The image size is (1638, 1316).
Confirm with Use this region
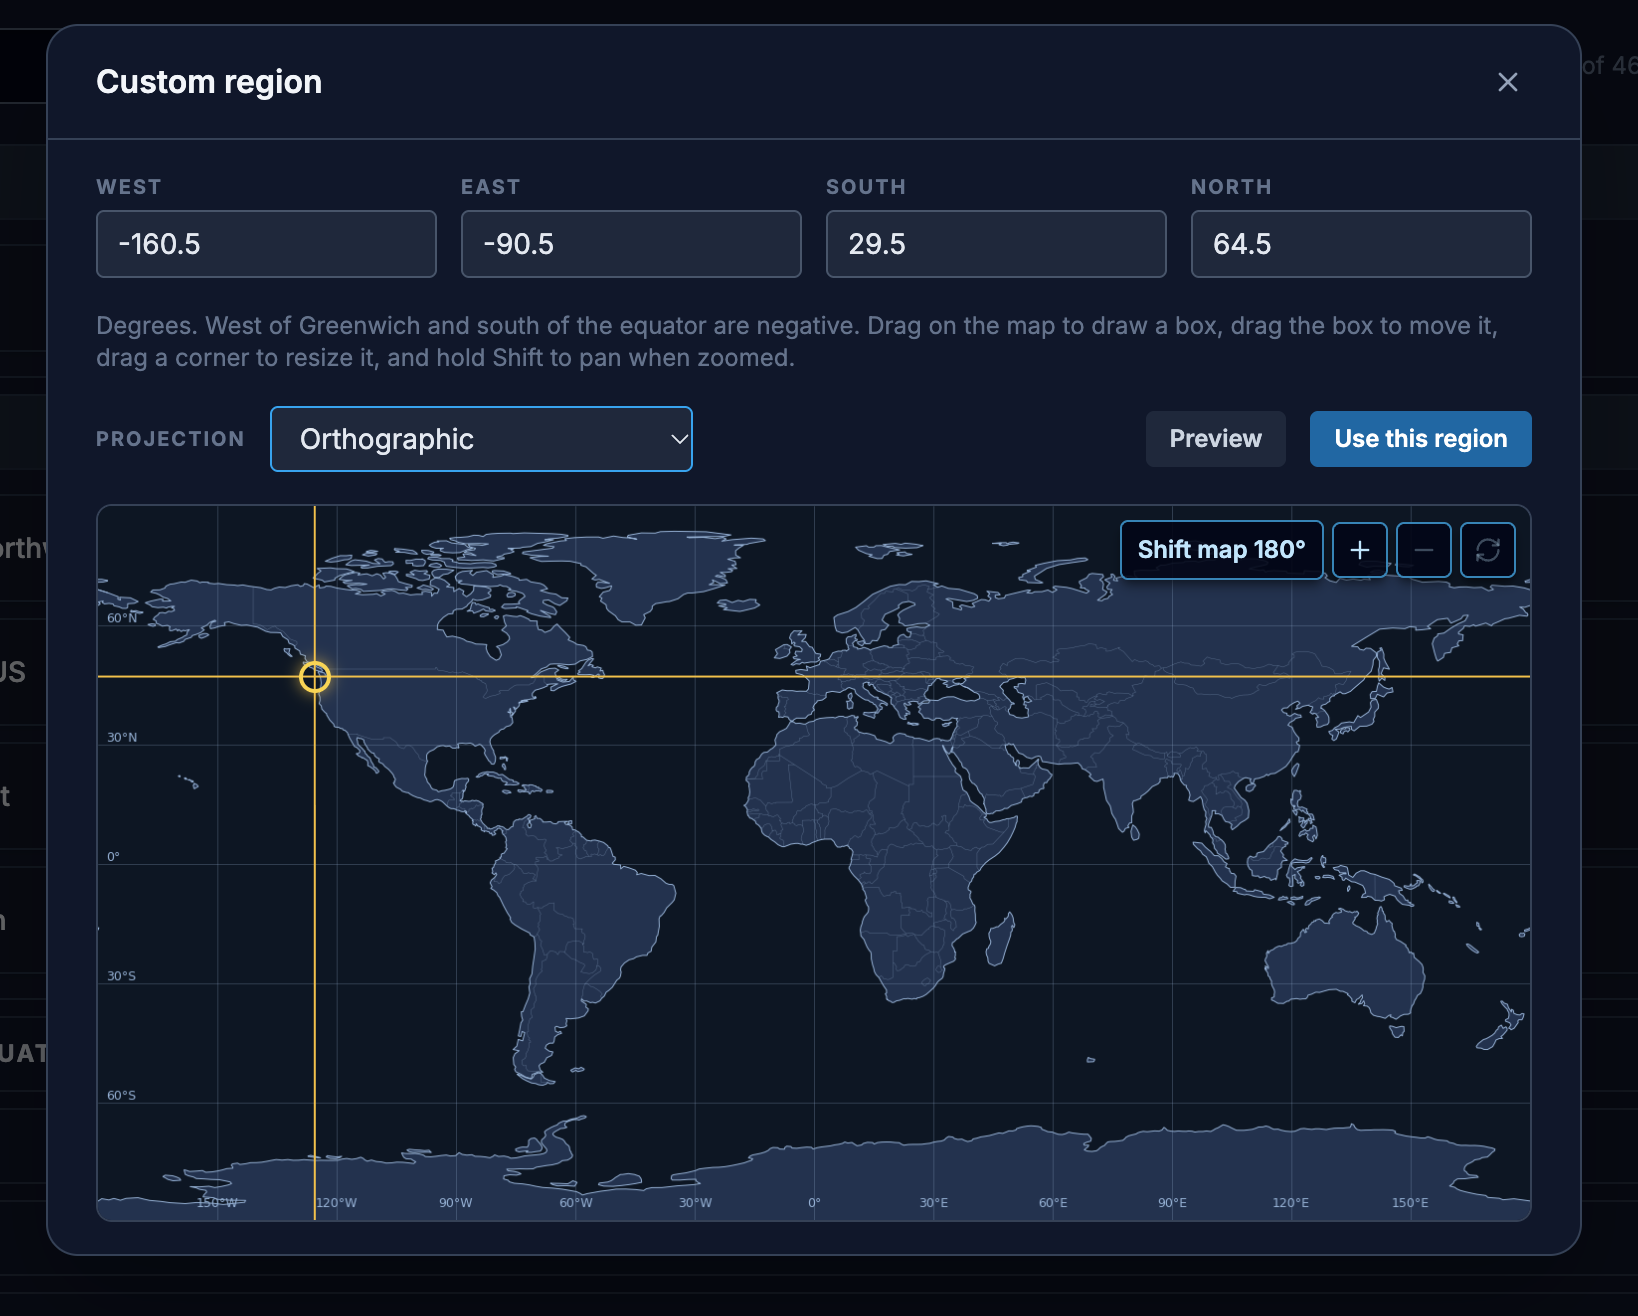[1420, 439]
